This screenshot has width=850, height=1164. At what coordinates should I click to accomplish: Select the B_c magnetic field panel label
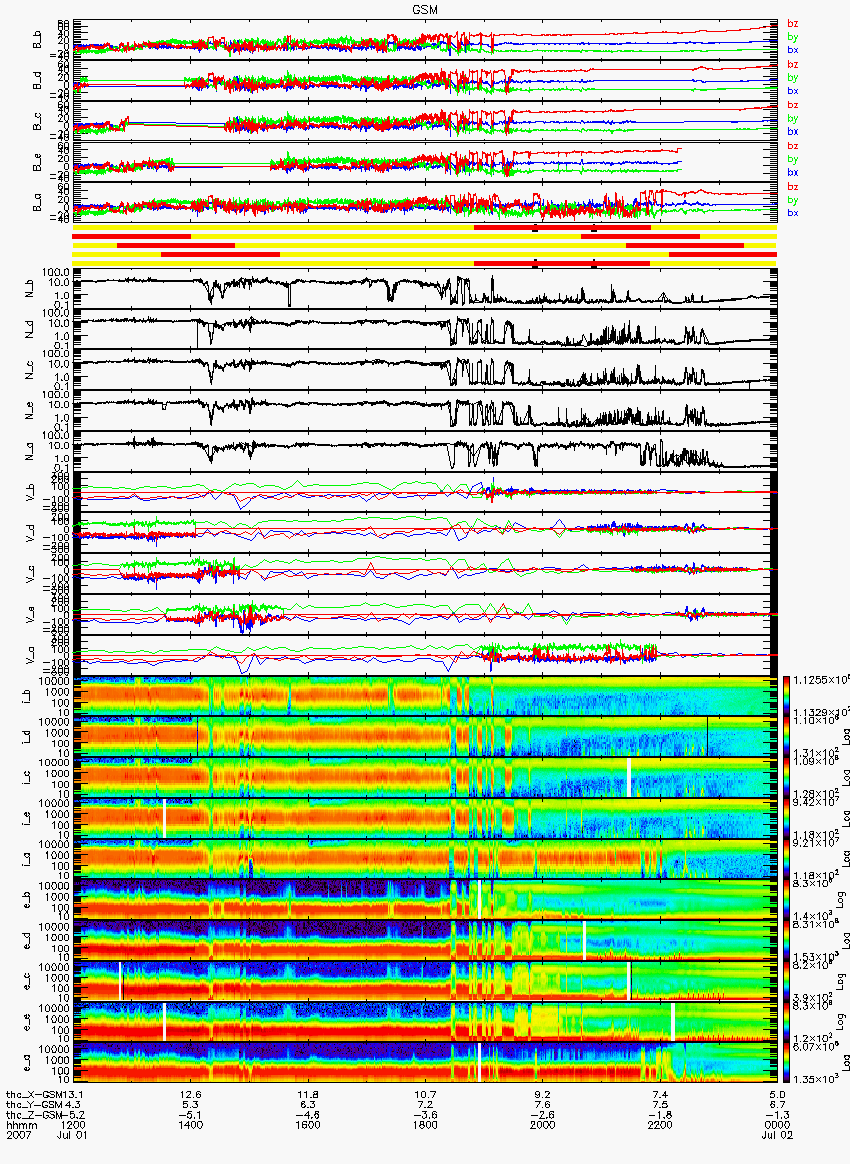click(x=36, y=122)
